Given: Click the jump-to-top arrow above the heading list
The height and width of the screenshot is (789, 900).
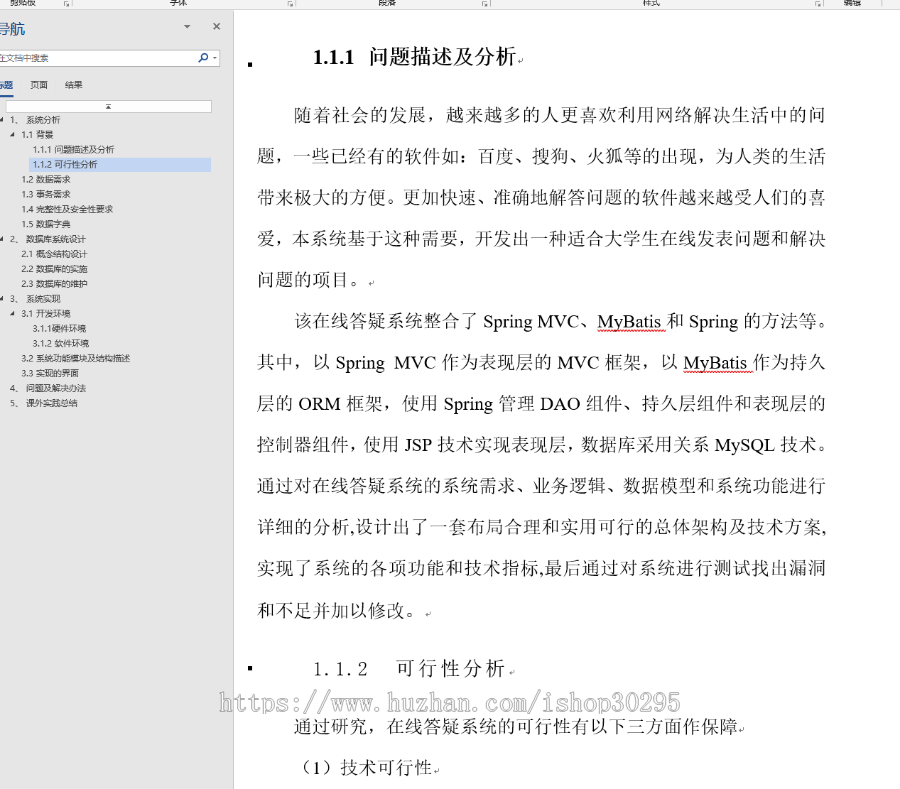Looking at the screenshot, I should (x=108, y=105).
